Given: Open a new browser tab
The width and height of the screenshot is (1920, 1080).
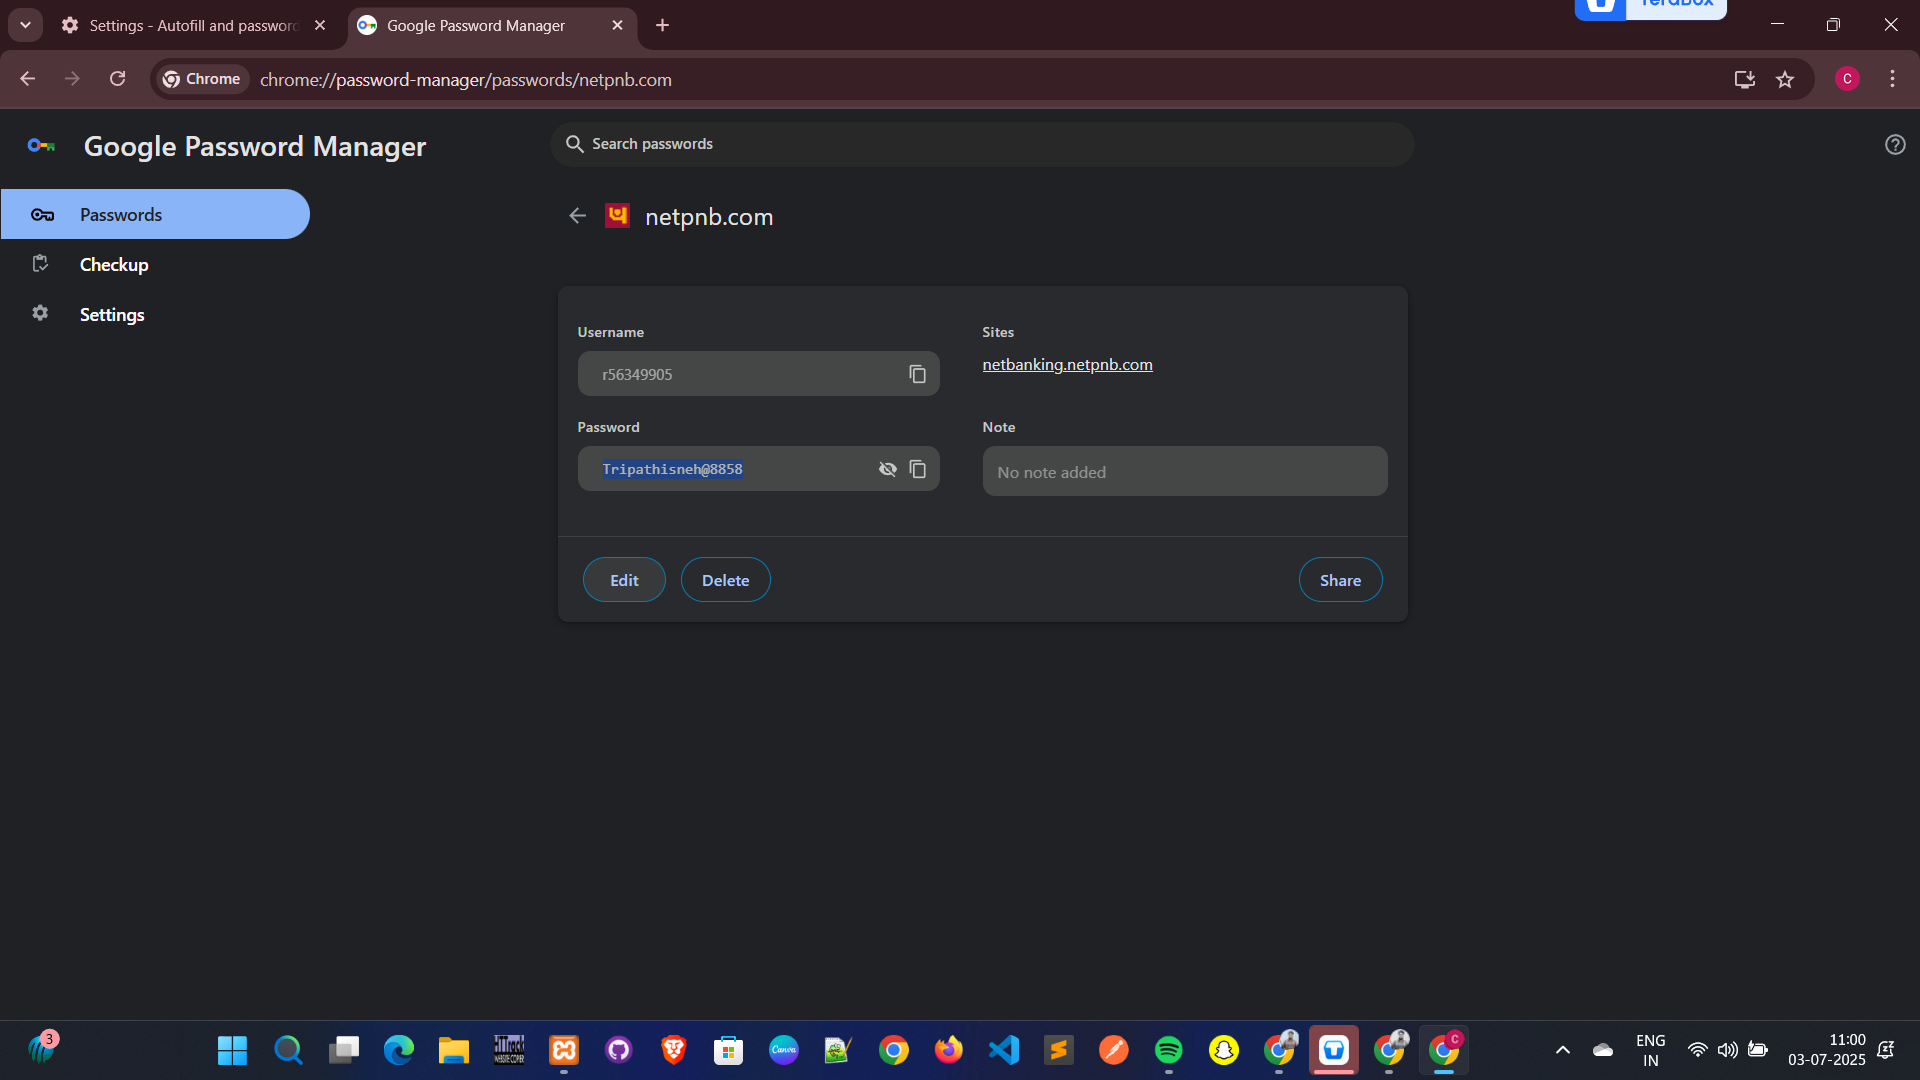Looking at the screenshot, I should coord(662,25).
